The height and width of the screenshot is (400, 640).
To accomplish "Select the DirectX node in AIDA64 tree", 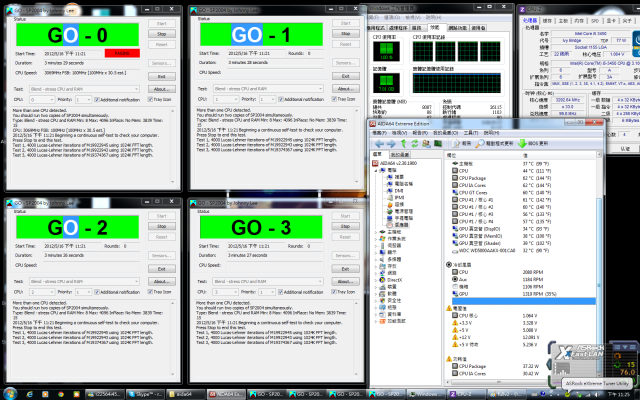I will 391,280.
